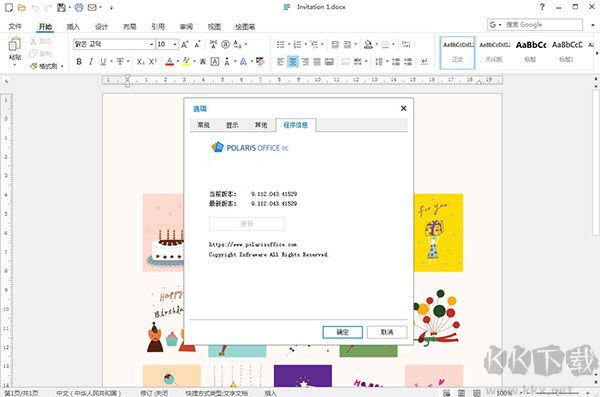Click the Paste clipboard icon

(x=15, y=45)
